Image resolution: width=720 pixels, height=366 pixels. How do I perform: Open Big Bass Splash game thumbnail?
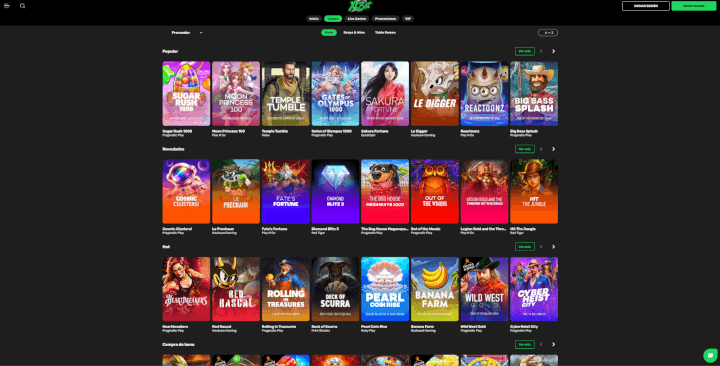click(534, 94)
